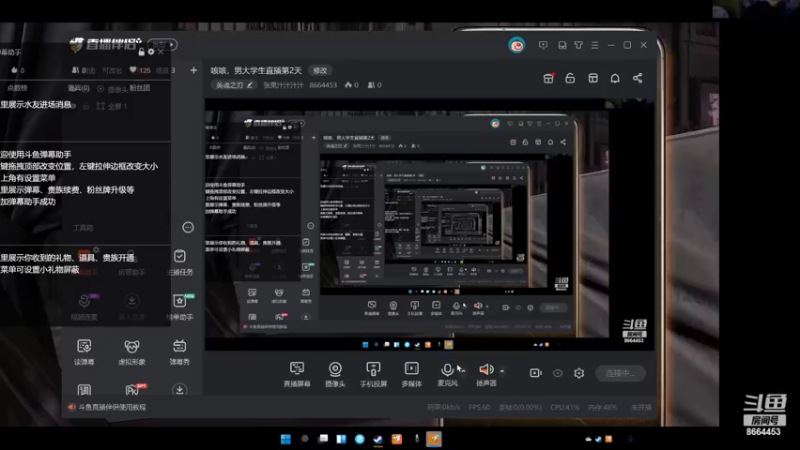Image resolution: width=800 pixels, height=450 pixels.
Task: Open the skin shirt icon
Action: (578, 45)
